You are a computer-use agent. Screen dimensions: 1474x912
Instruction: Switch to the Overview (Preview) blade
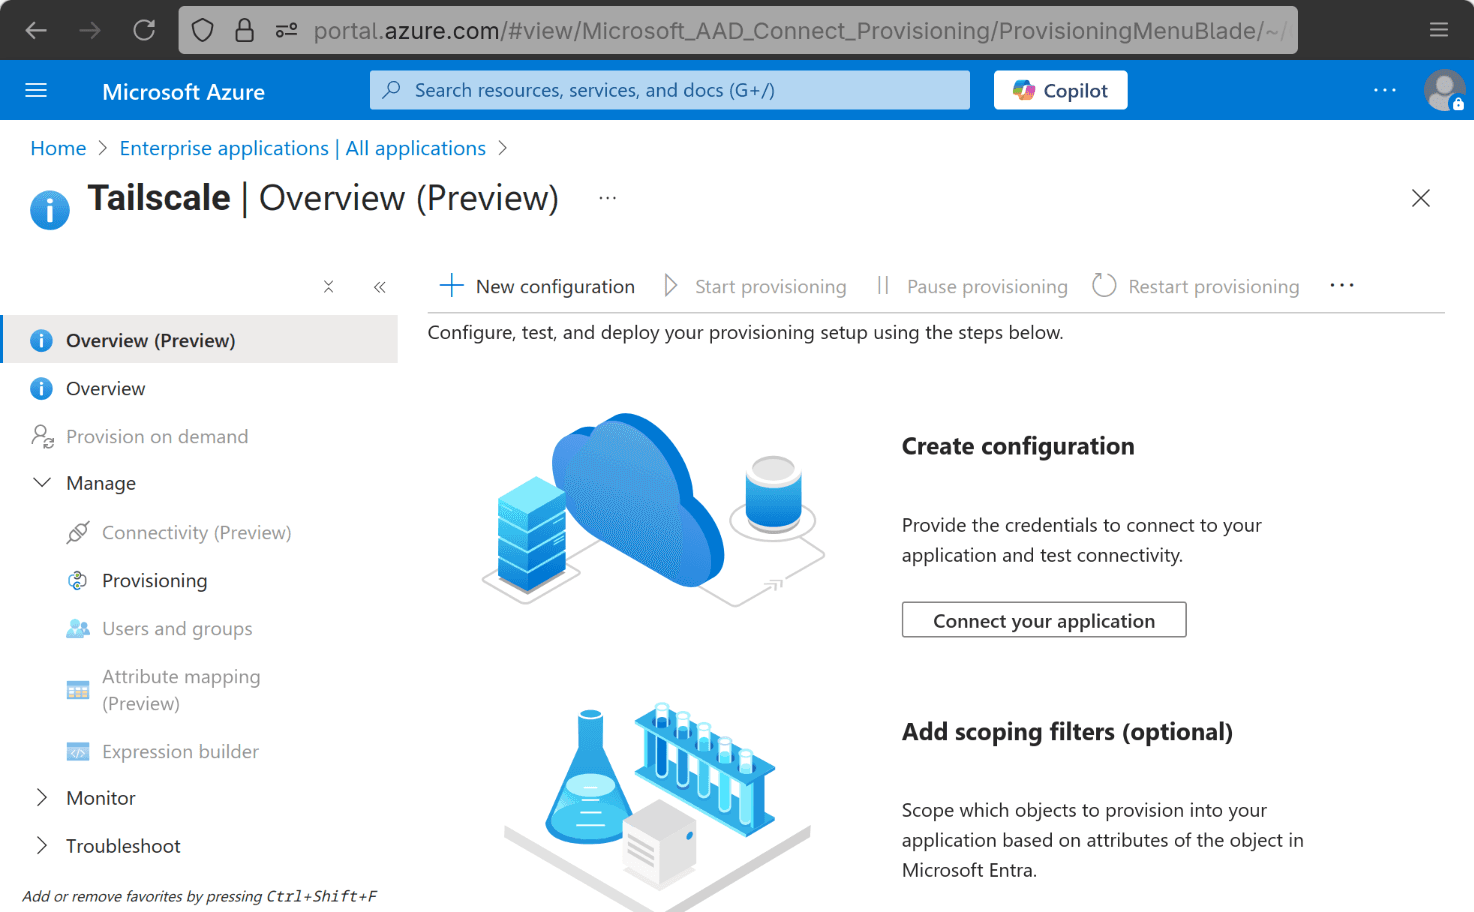pyautogui.click(x=151, y=339)
